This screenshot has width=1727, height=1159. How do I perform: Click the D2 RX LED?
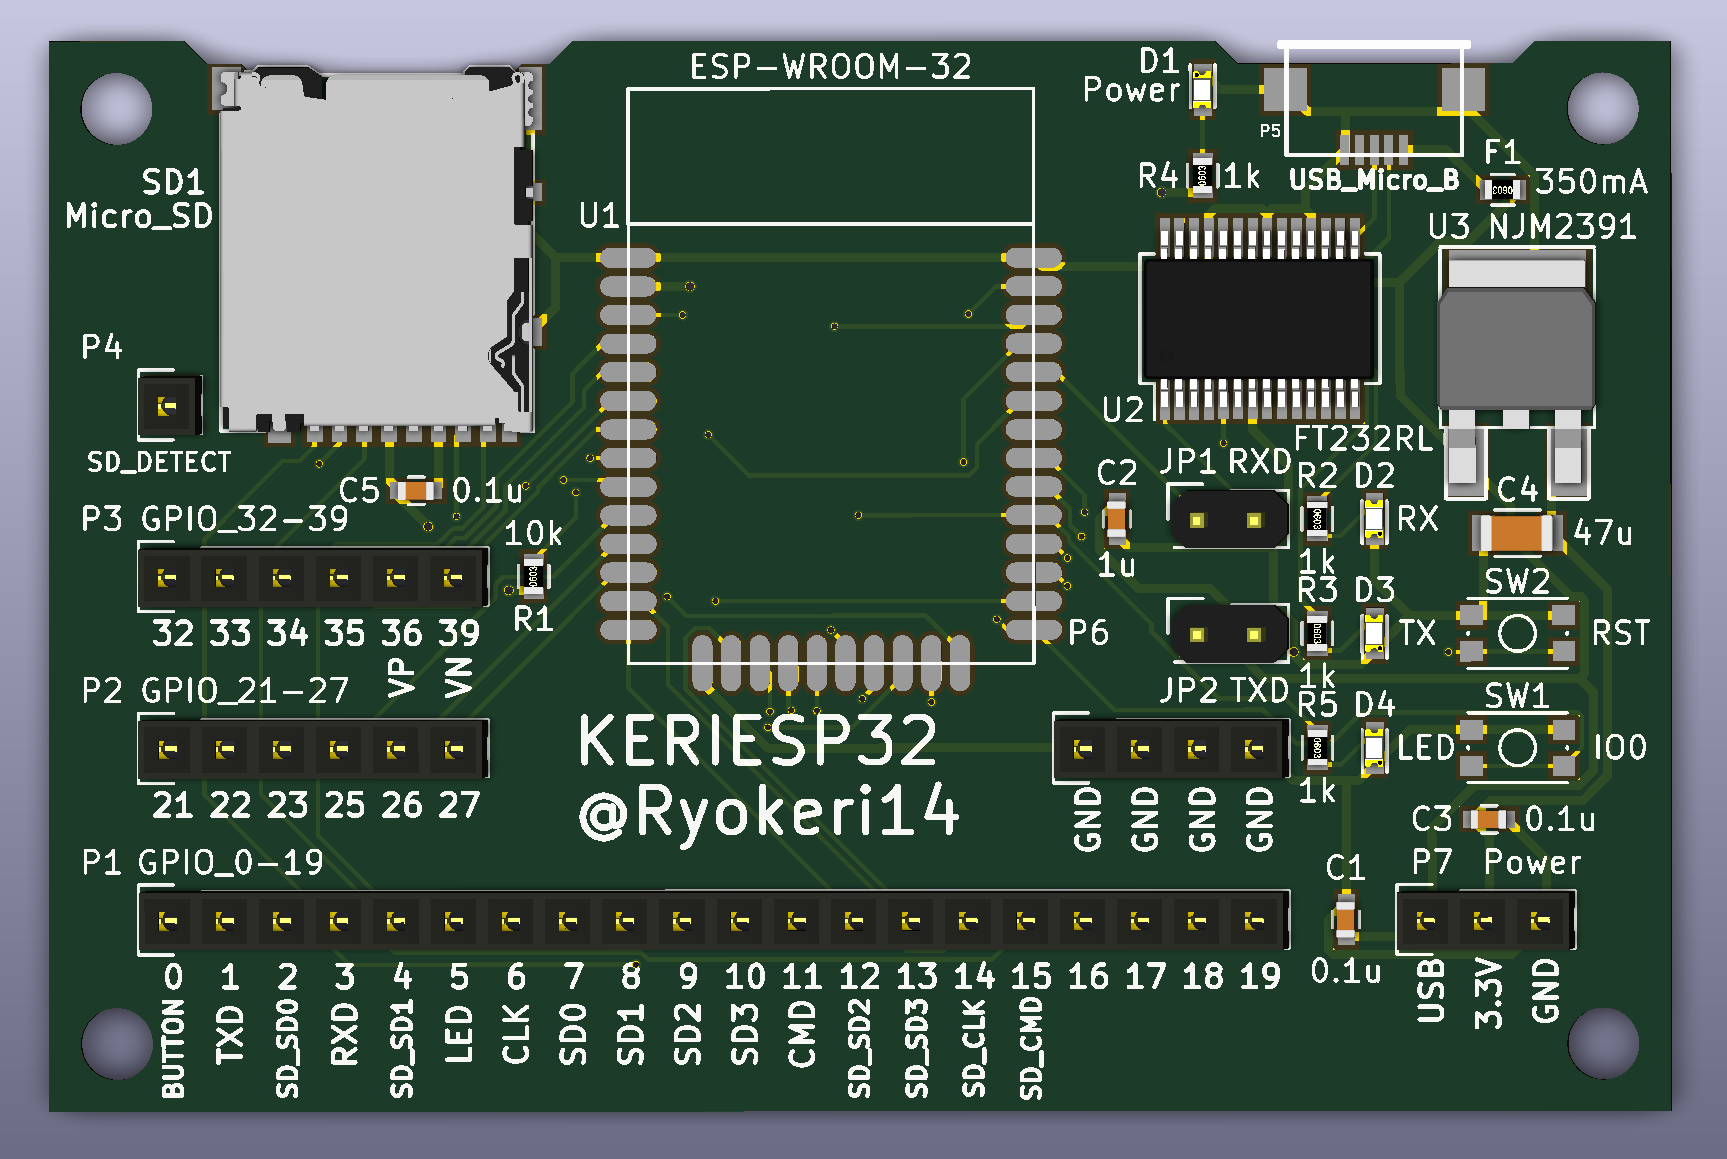click(1374, 519)
